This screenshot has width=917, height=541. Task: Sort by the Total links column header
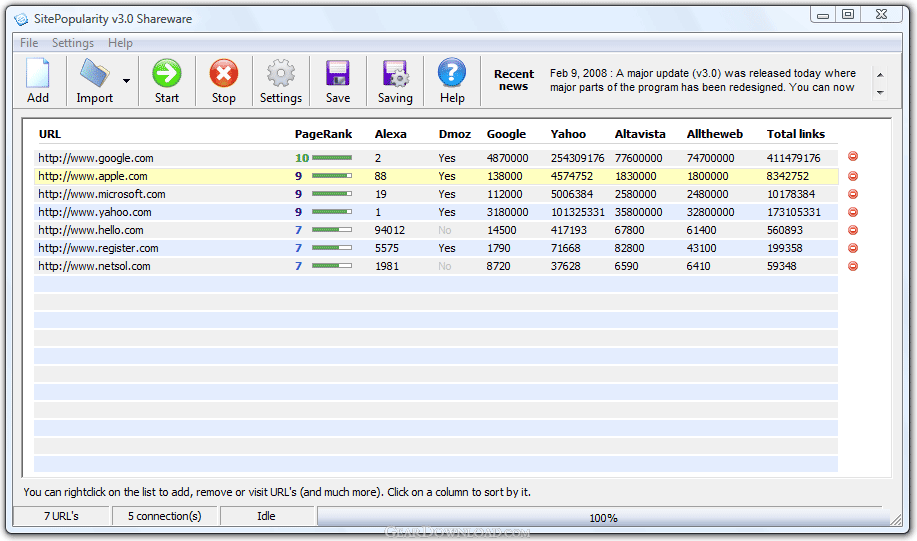pyautogui.click(x=796, y=134)
